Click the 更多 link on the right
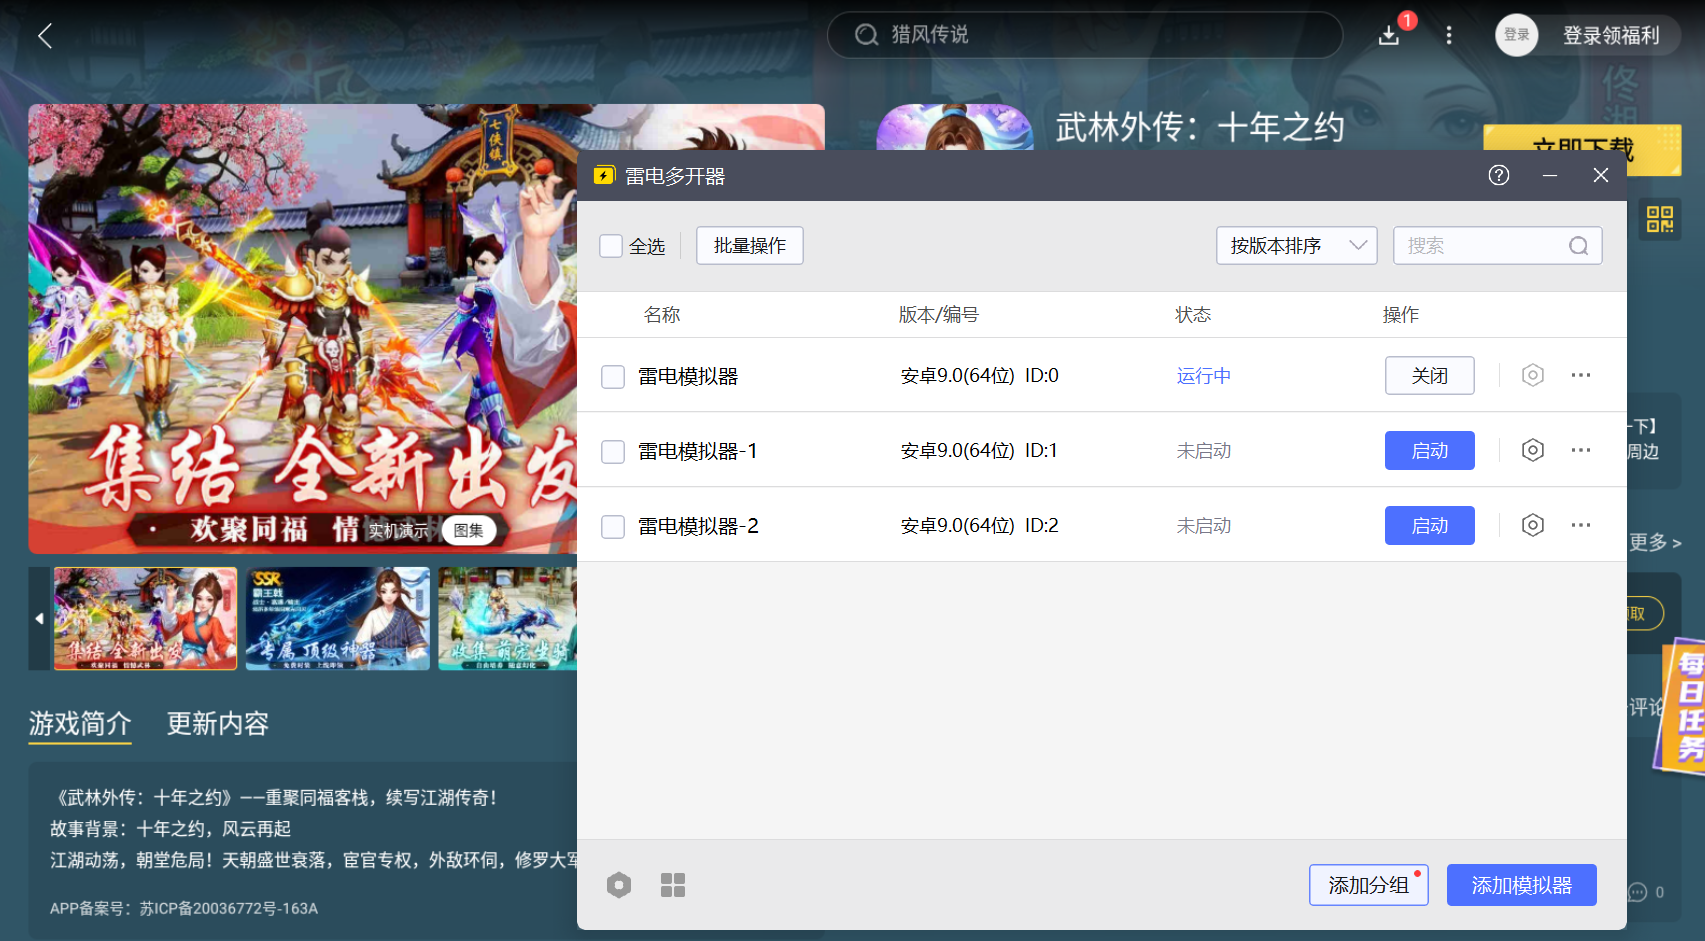Viewport: 1705px width, 941px height. 1655,542
